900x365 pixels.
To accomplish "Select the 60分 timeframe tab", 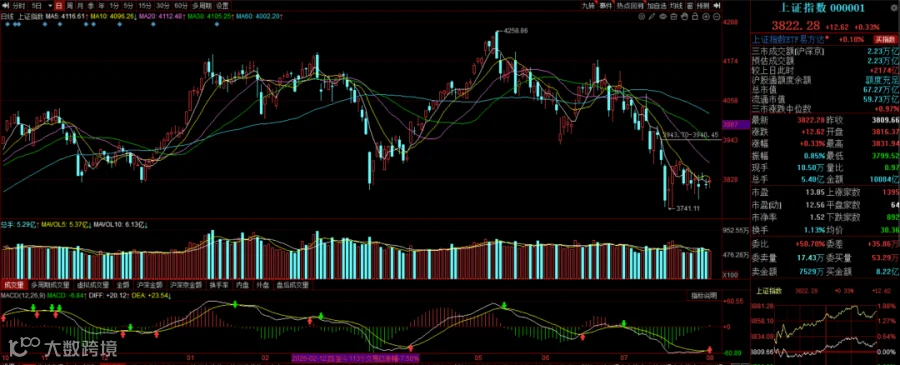I will point(181,6).
